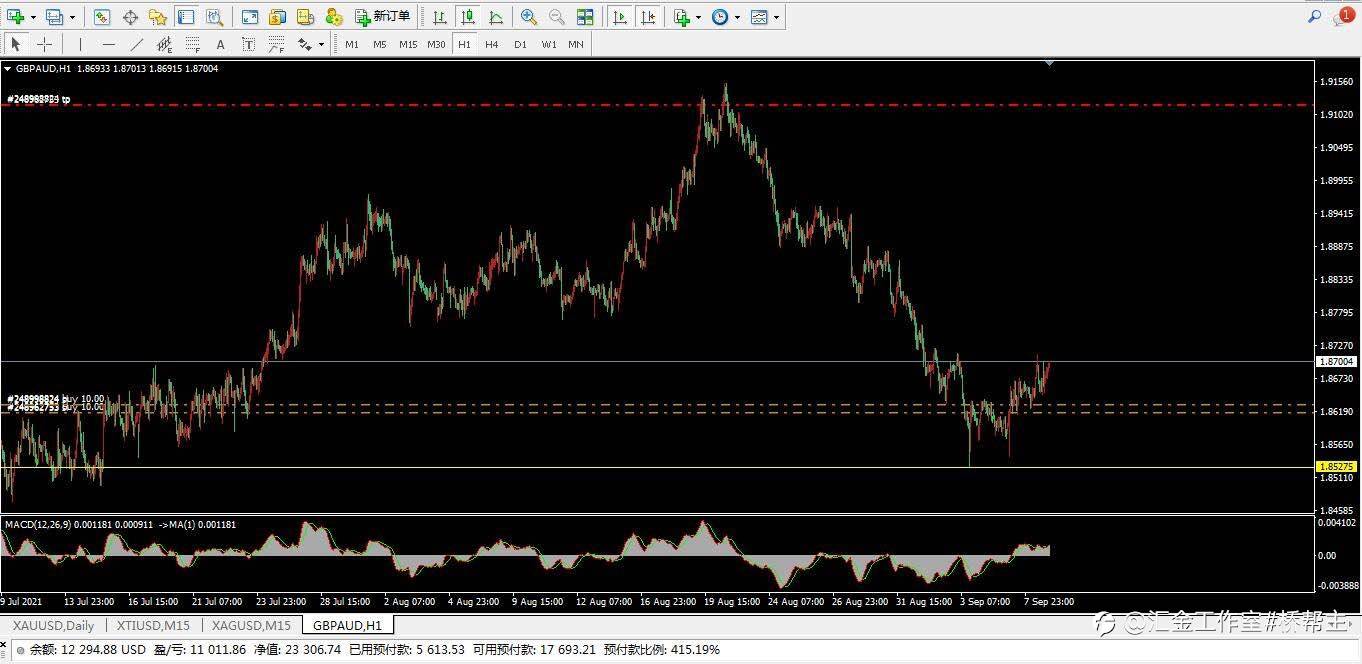Click the dollar-sign windows icon
Viewport: 1362px width, 664px height.
coord(278,17)
